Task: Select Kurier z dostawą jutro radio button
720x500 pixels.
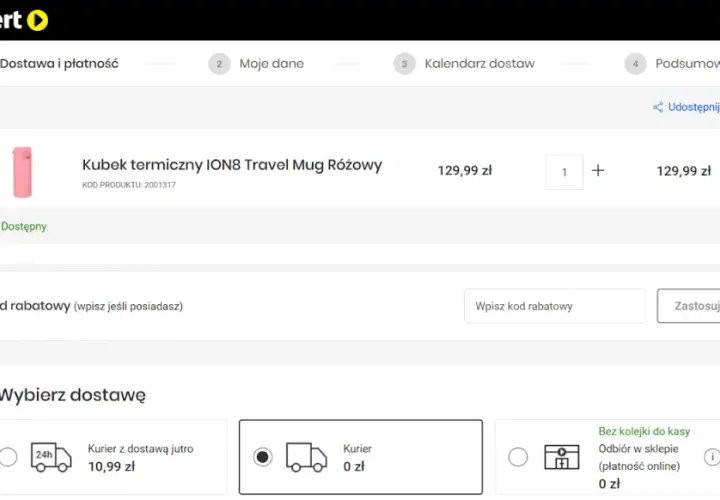Action: [x=8, y=457]
